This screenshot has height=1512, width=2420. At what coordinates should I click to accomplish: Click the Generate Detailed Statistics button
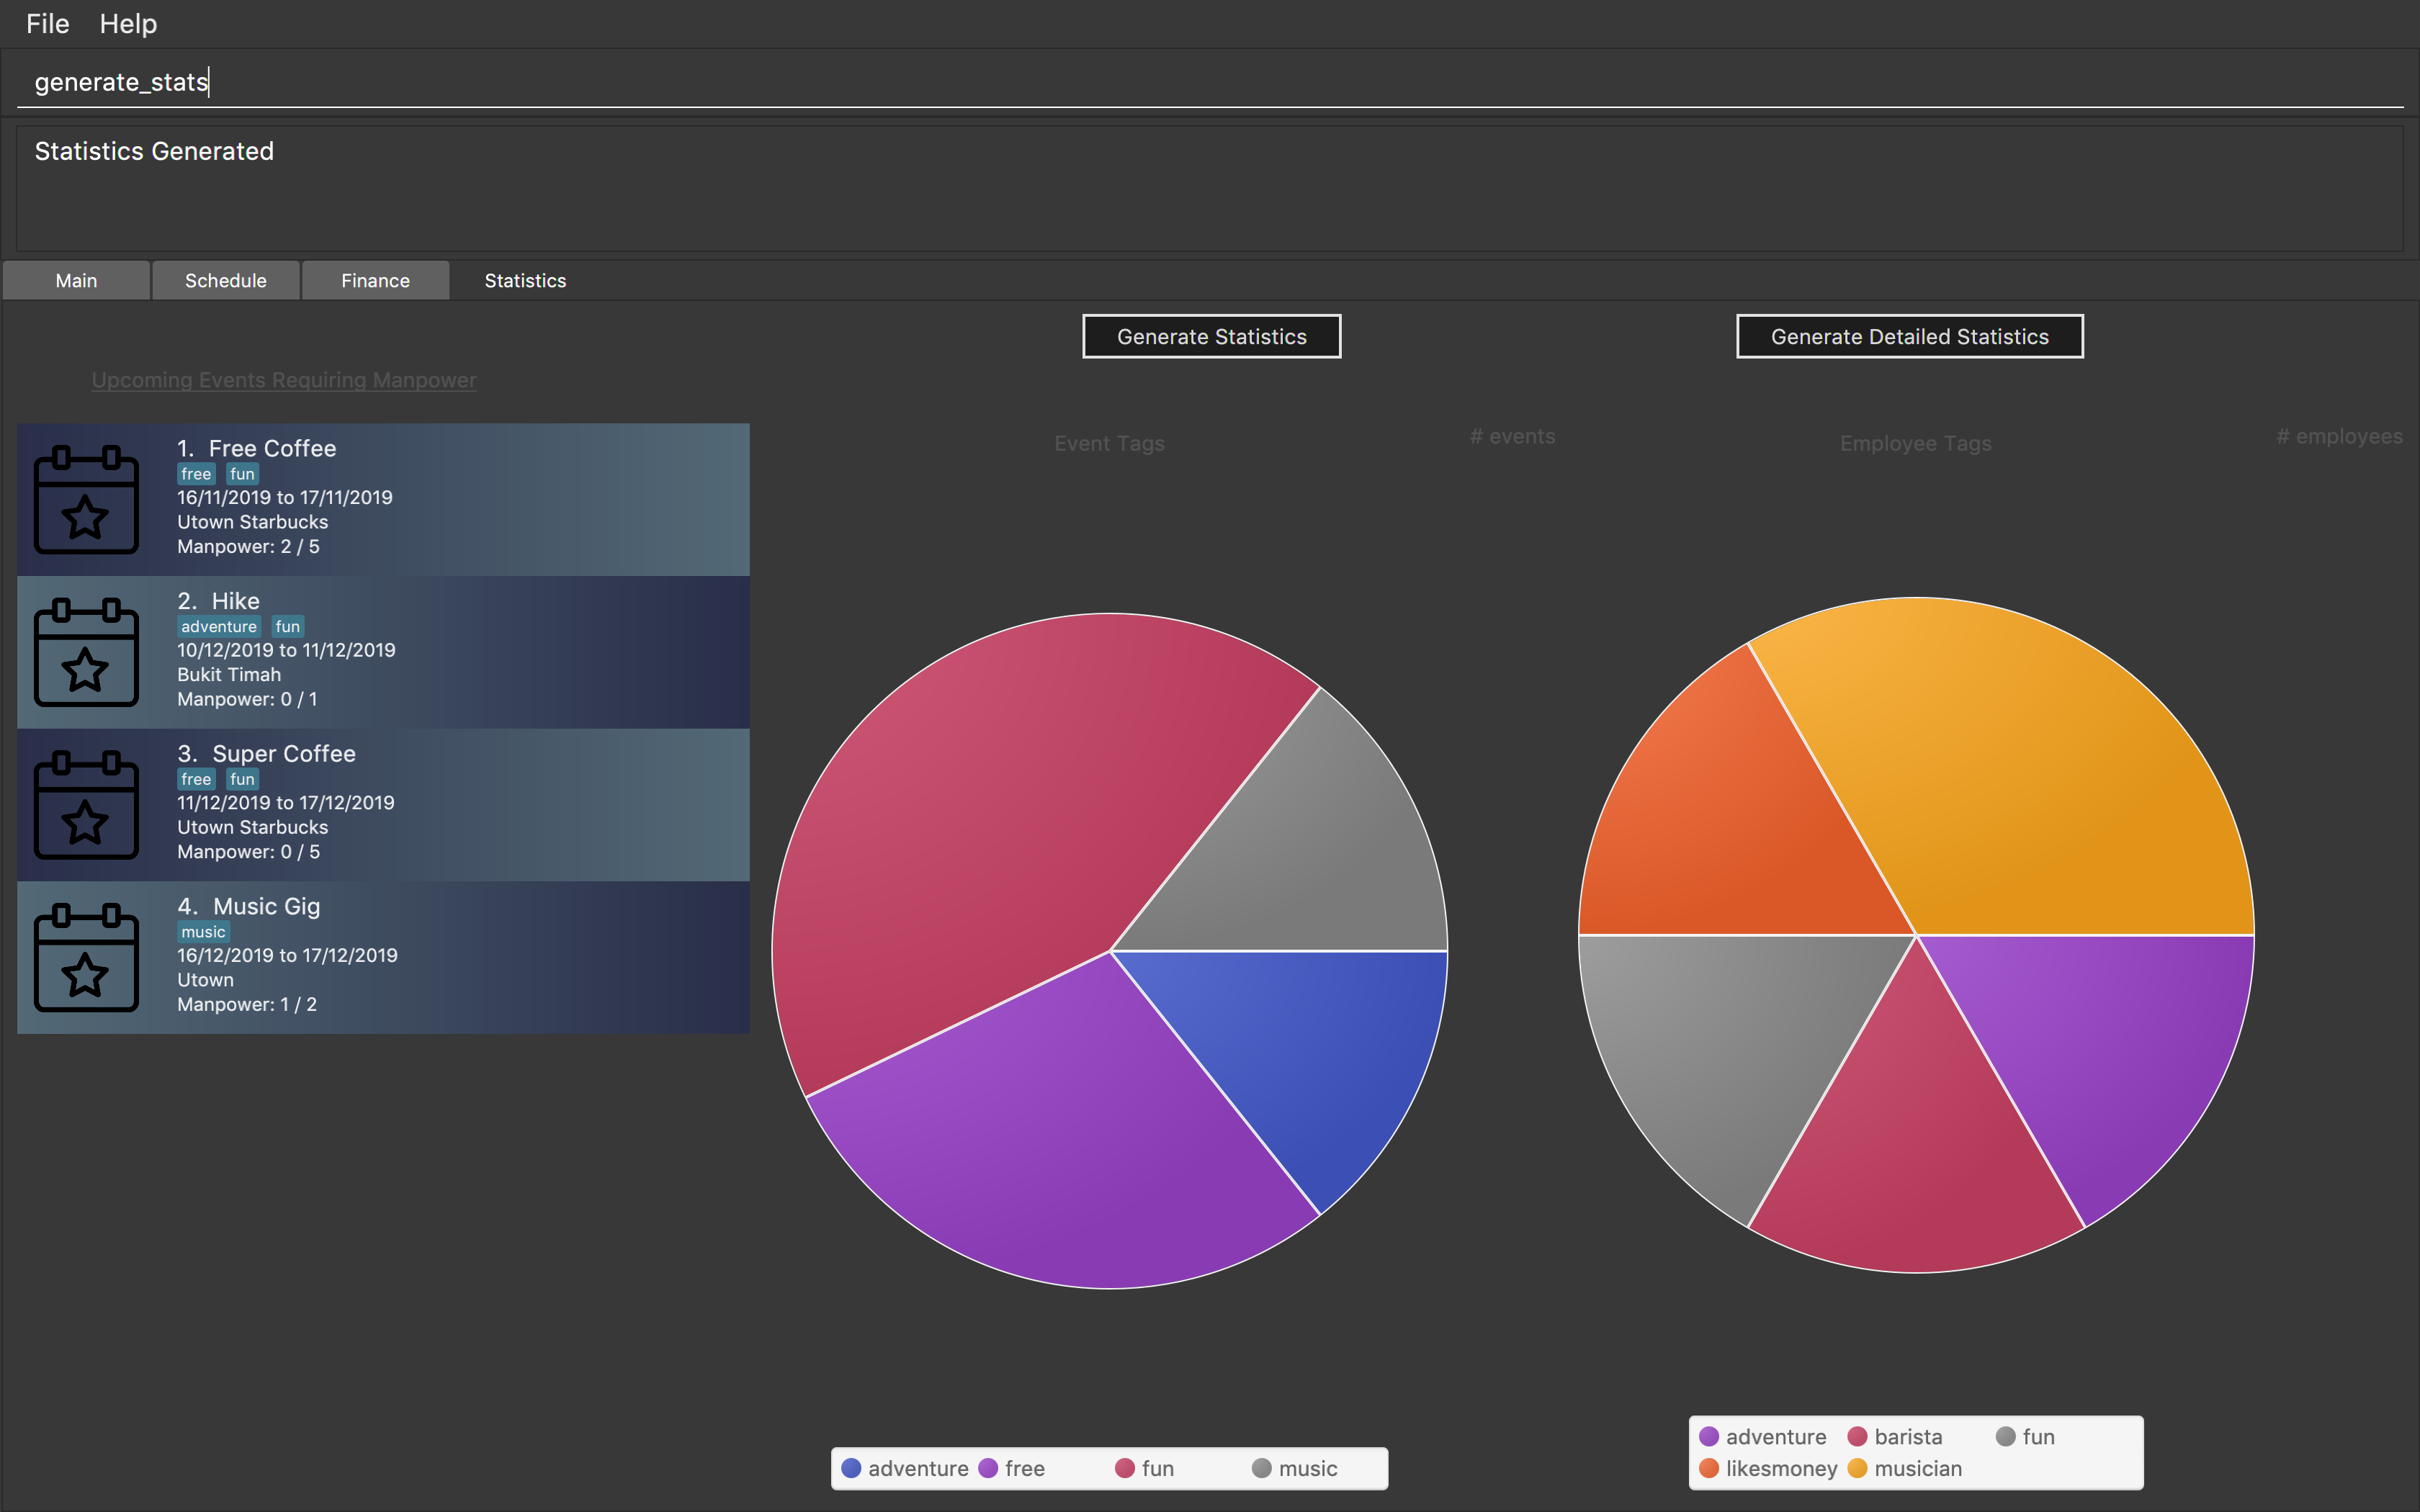tap(1909, 336)
